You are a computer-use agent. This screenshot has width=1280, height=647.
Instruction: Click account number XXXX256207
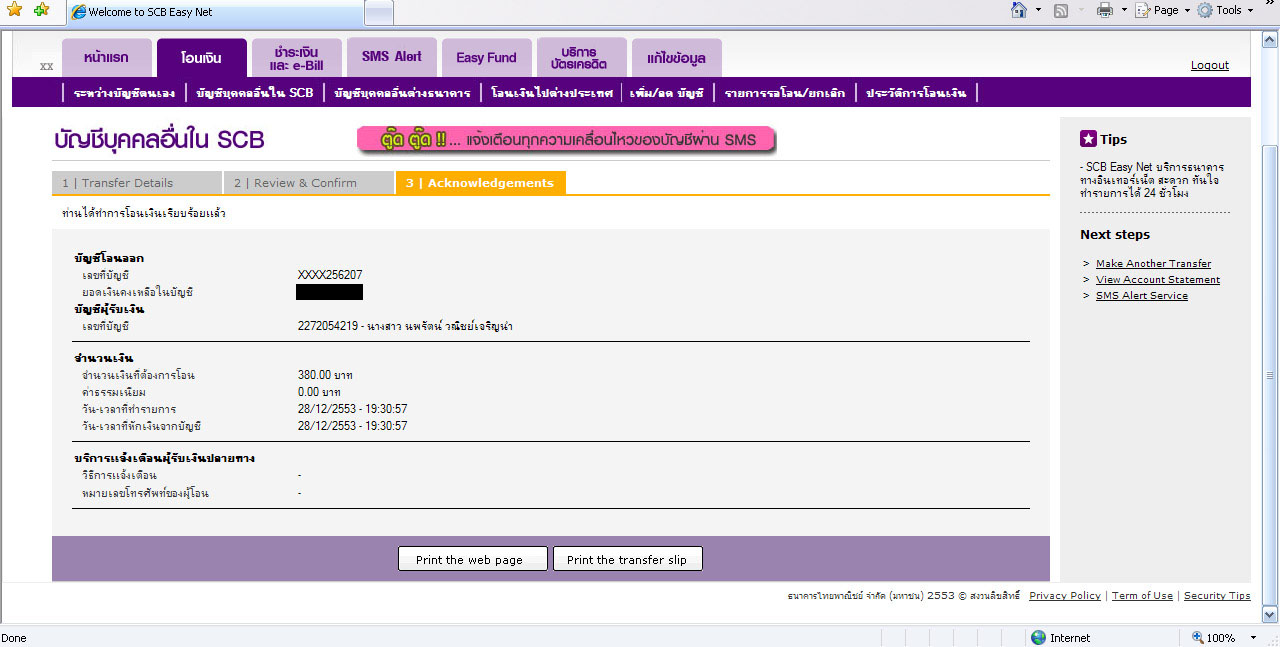point(330,275)
